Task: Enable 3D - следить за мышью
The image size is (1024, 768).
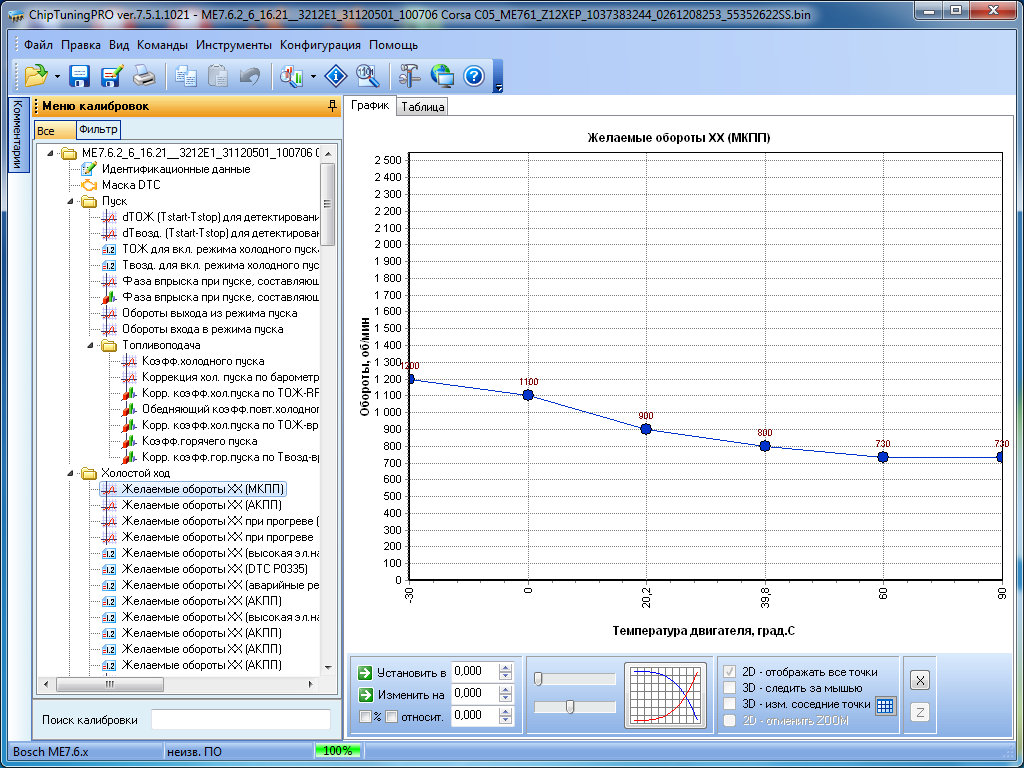Action: click(x=730, y=688)
